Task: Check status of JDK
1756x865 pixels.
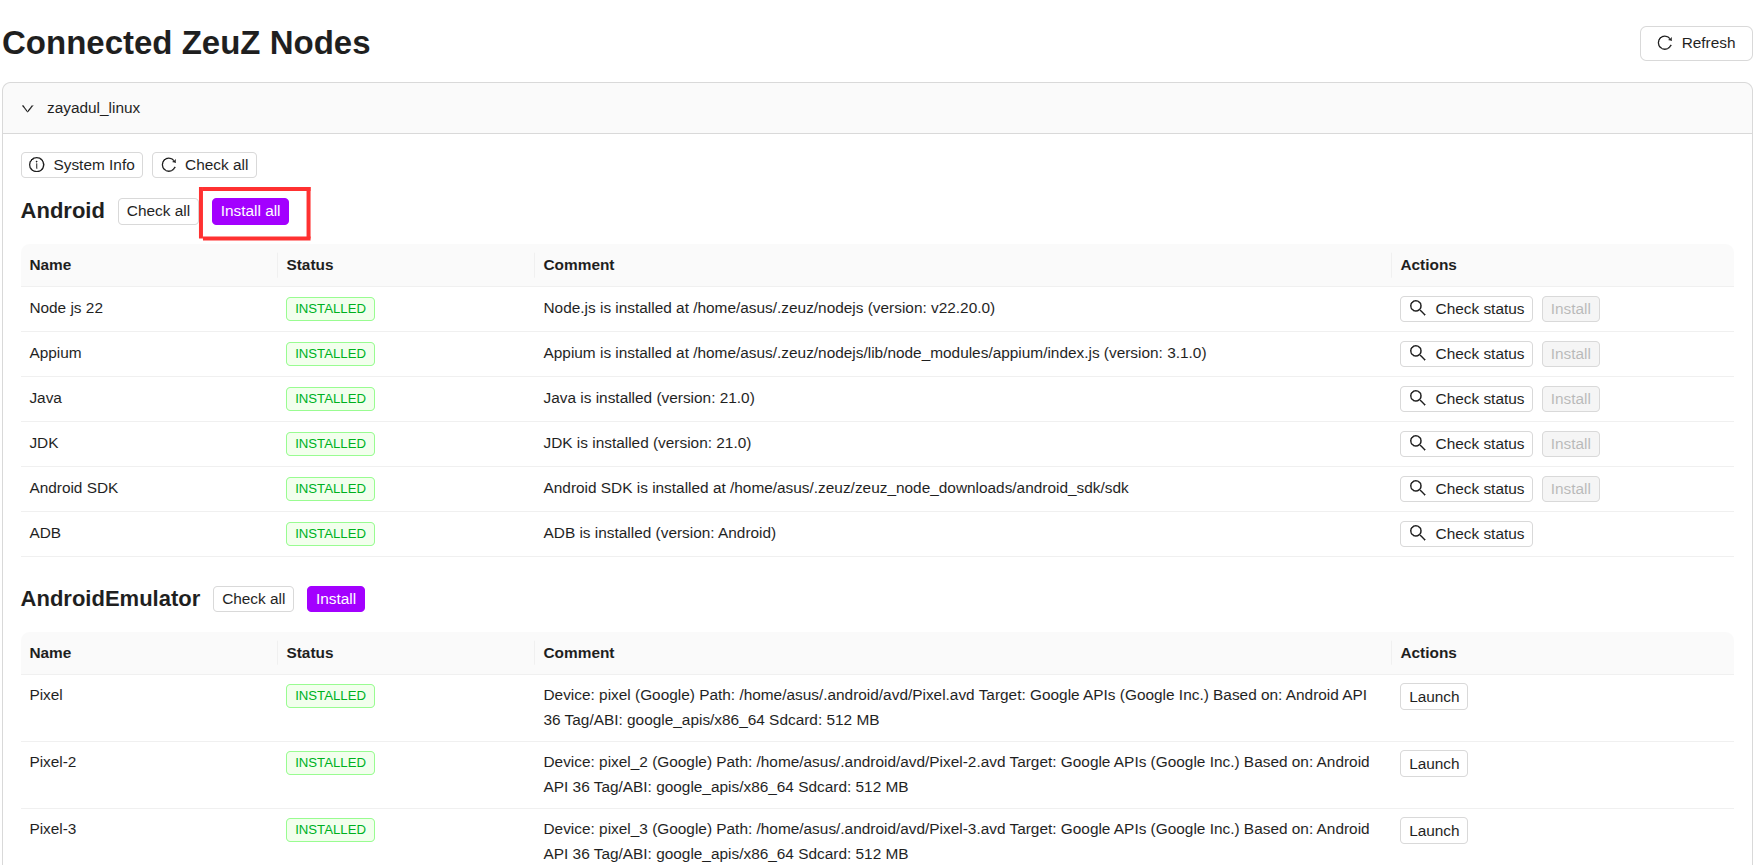Action: point(1466,444)
